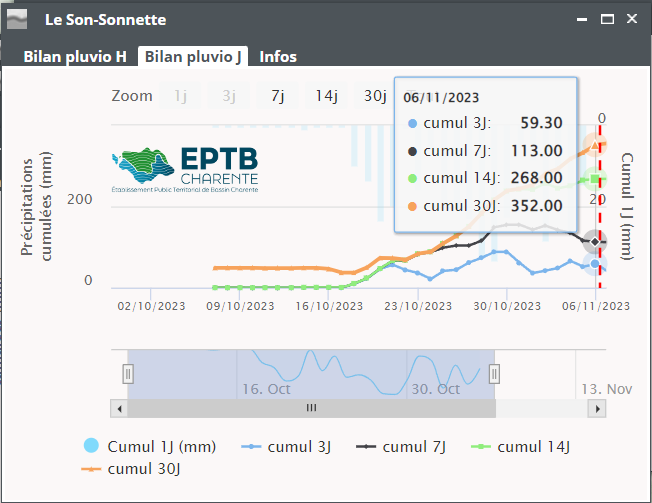
Task: Click the horizontal scrollbar thumb grip
Action: pos(311,408)
